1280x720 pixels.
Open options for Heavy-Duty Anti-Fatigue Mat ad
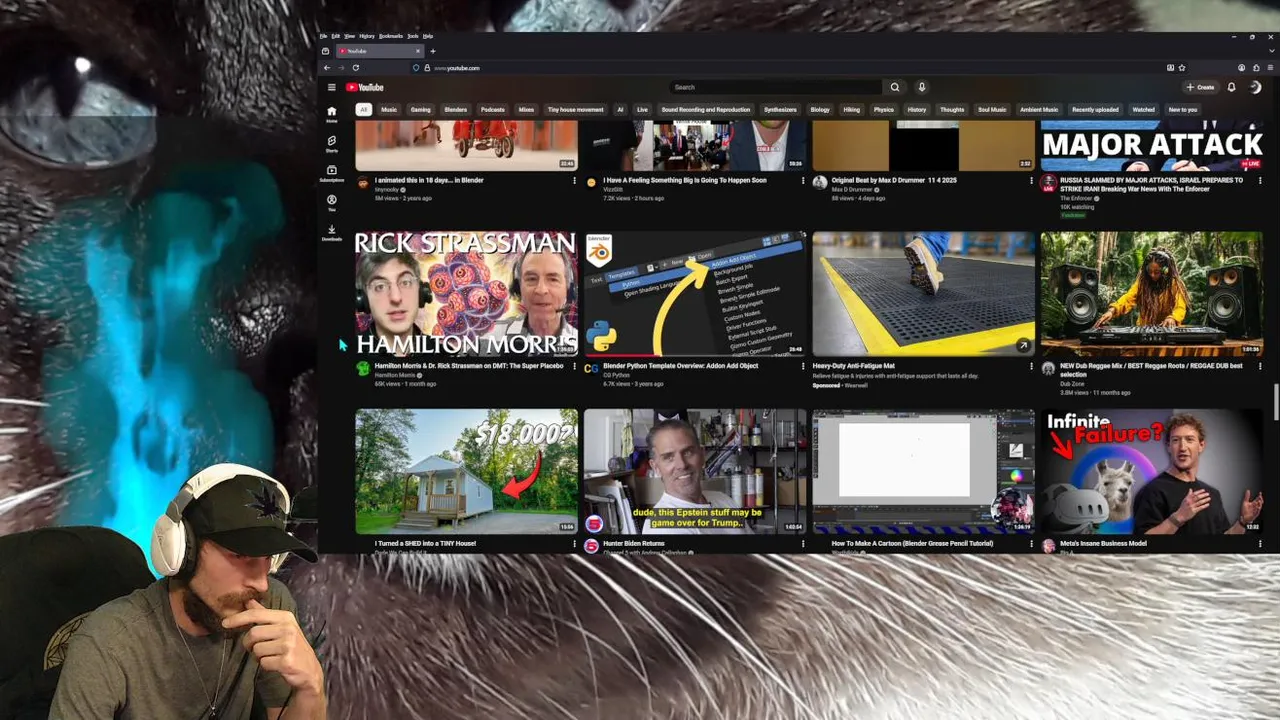[x=1031, y=366]
